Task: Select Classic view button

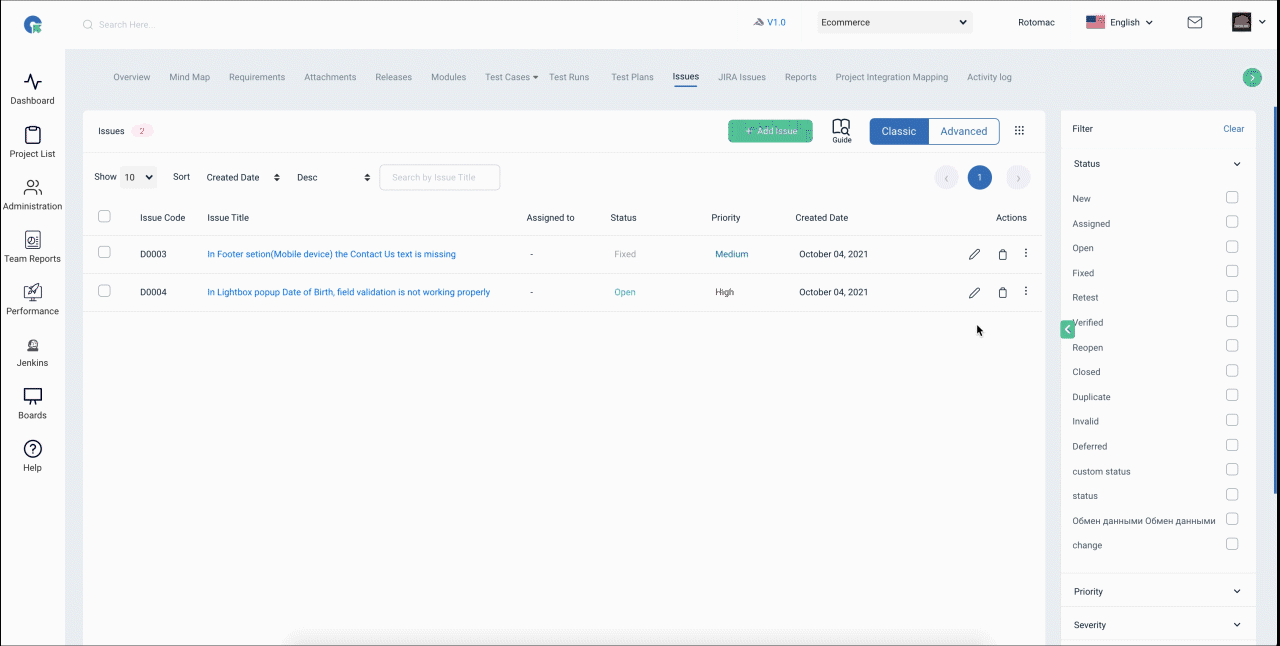Action: pyautogui.click(x=899, y=131)
